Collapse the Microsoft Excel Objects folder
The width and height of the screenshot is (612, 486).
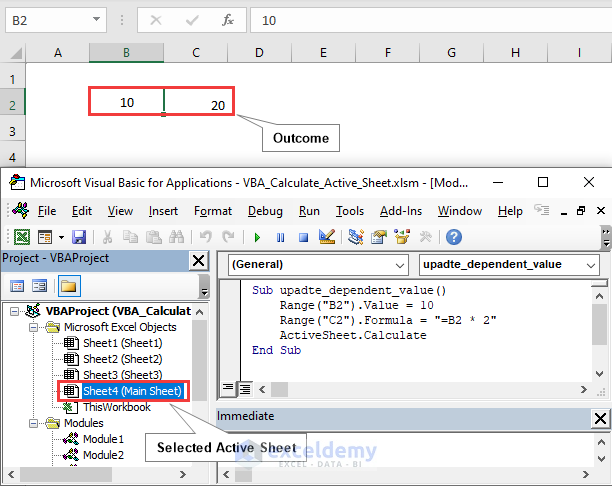coord(34,327)
